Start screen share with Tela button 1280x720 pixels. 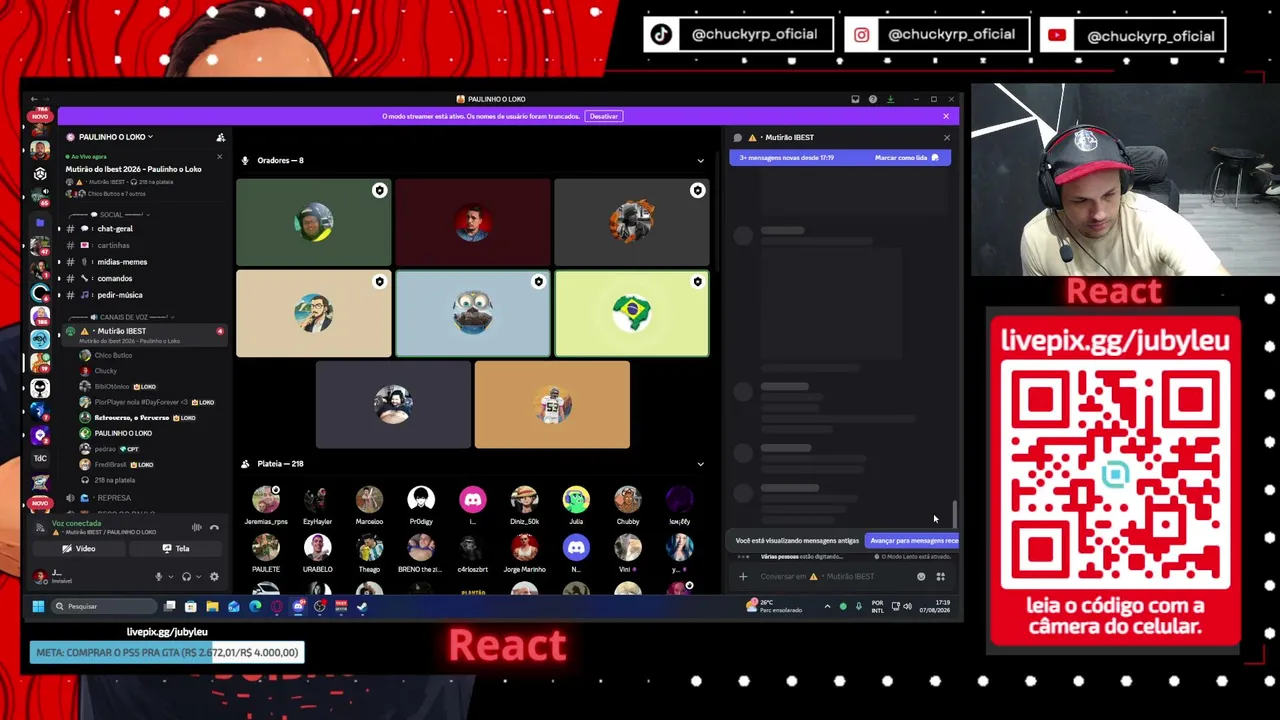tap(176, 548)
